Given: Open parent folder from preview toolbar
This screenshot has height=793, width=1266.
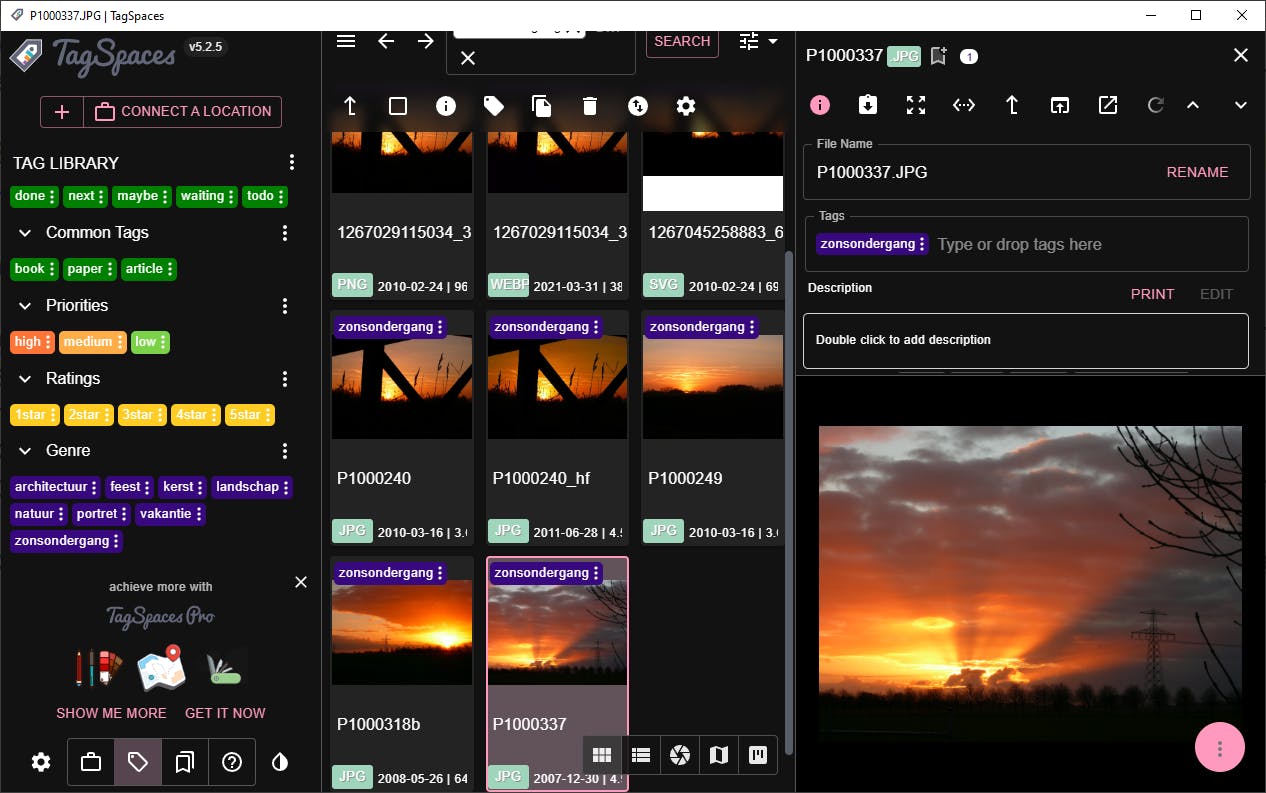Looking at the screenshot, I should tap(1012, 105).
